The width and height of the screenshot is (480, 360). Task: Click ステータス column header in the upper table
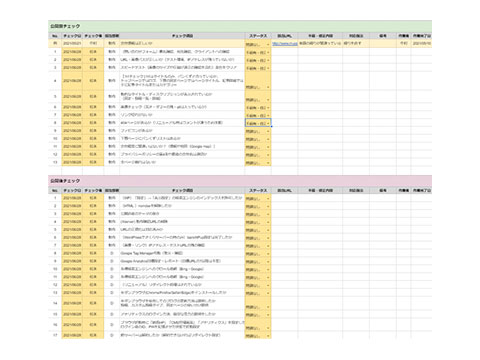click(258, 36)
